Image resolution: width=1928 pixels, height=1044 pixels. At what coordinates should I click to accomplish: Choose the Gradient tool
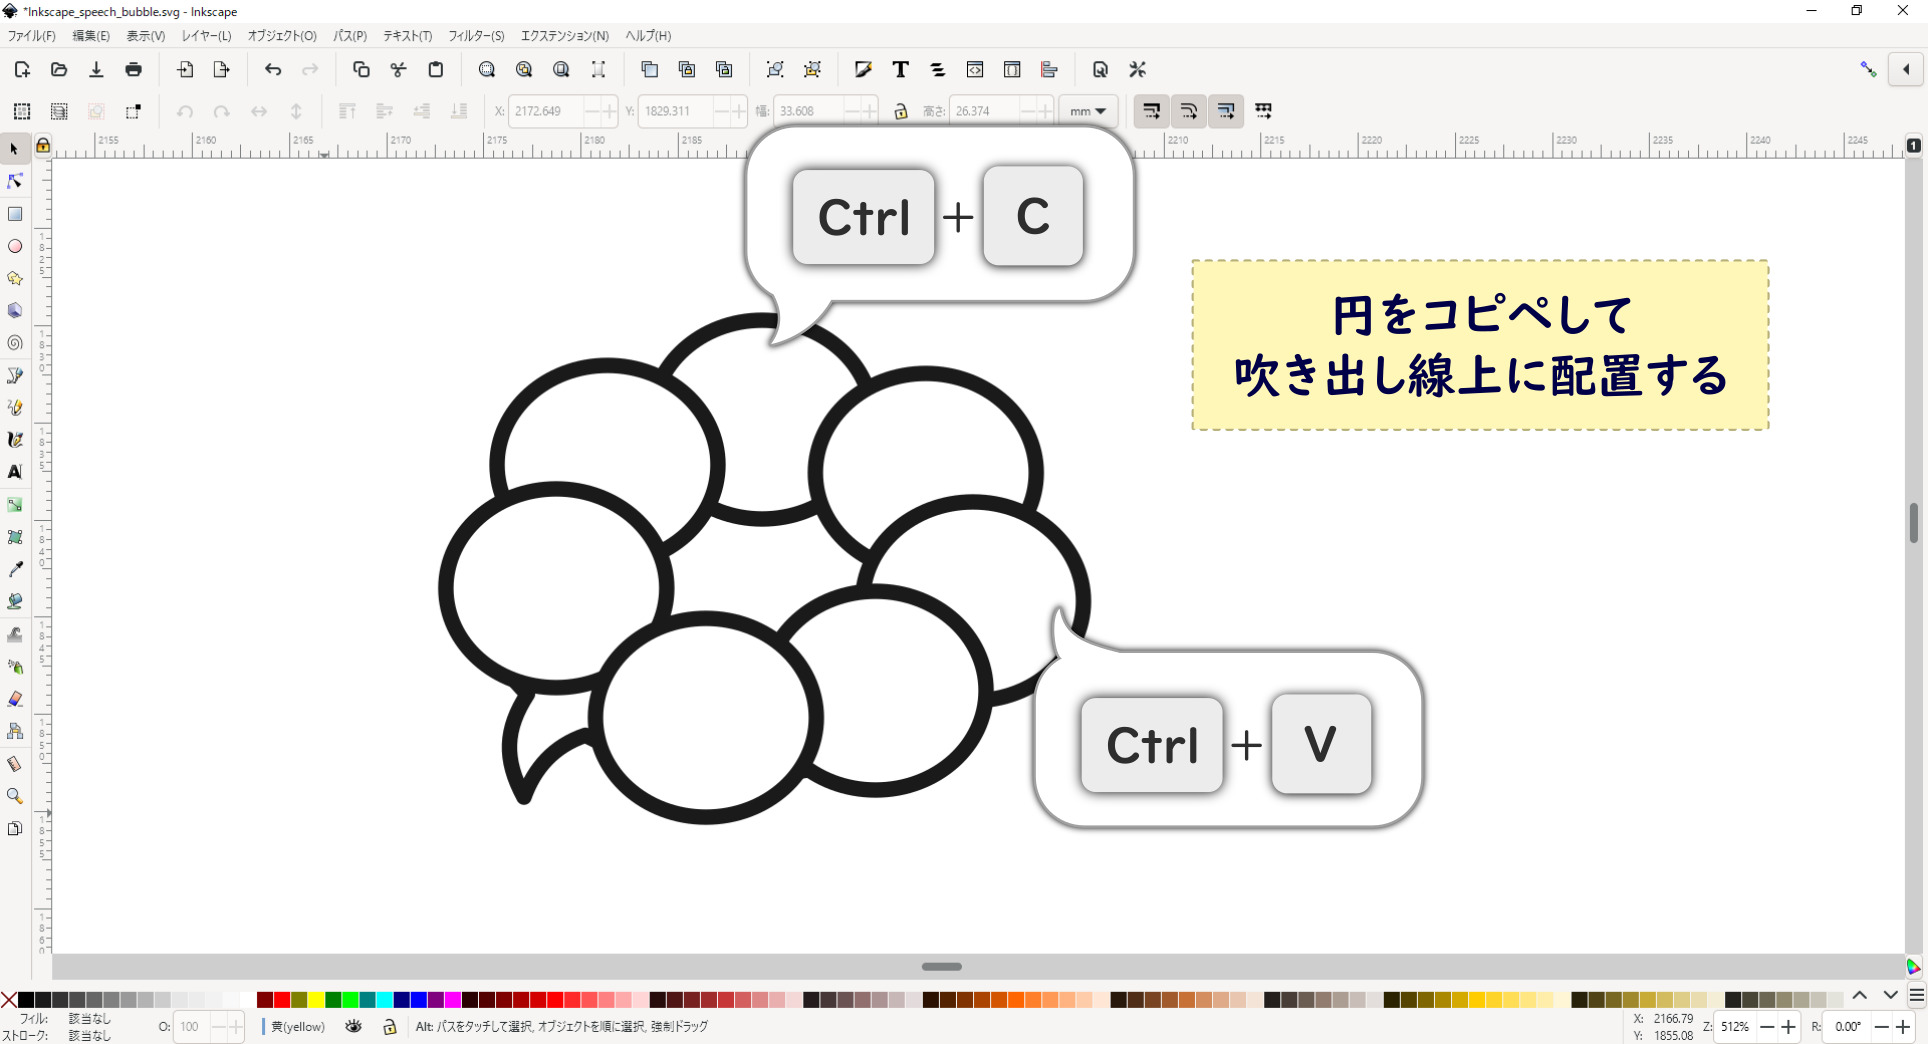click(15, 505)
